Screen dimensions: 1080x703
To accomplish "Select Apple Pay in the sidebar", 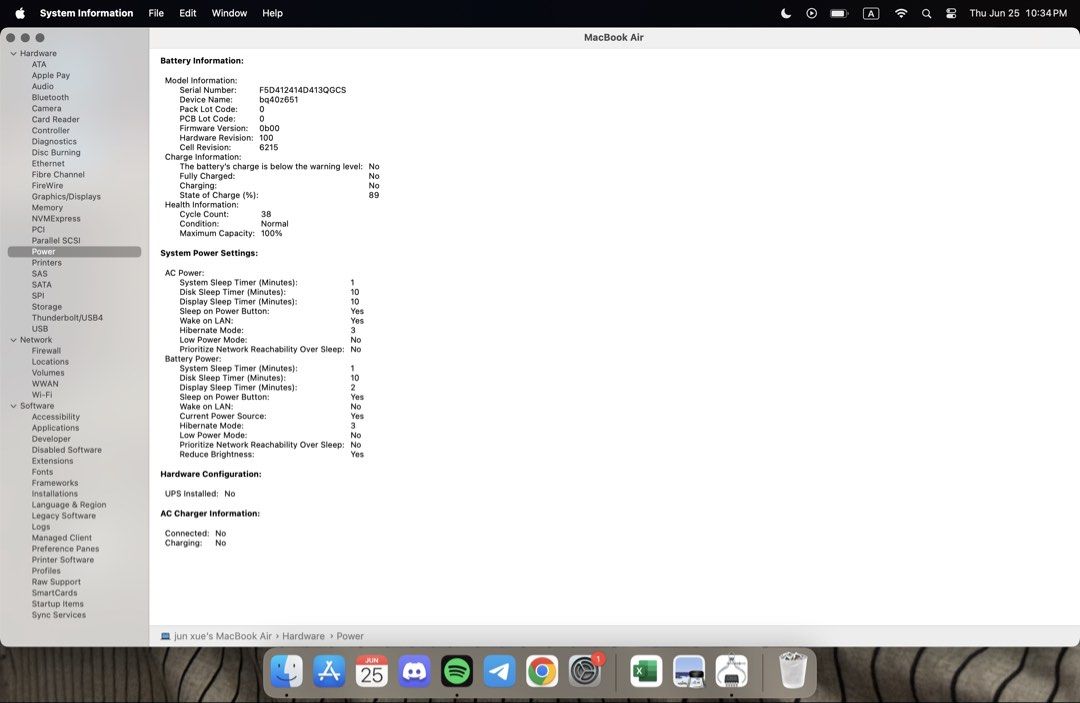I will (51, 75).
